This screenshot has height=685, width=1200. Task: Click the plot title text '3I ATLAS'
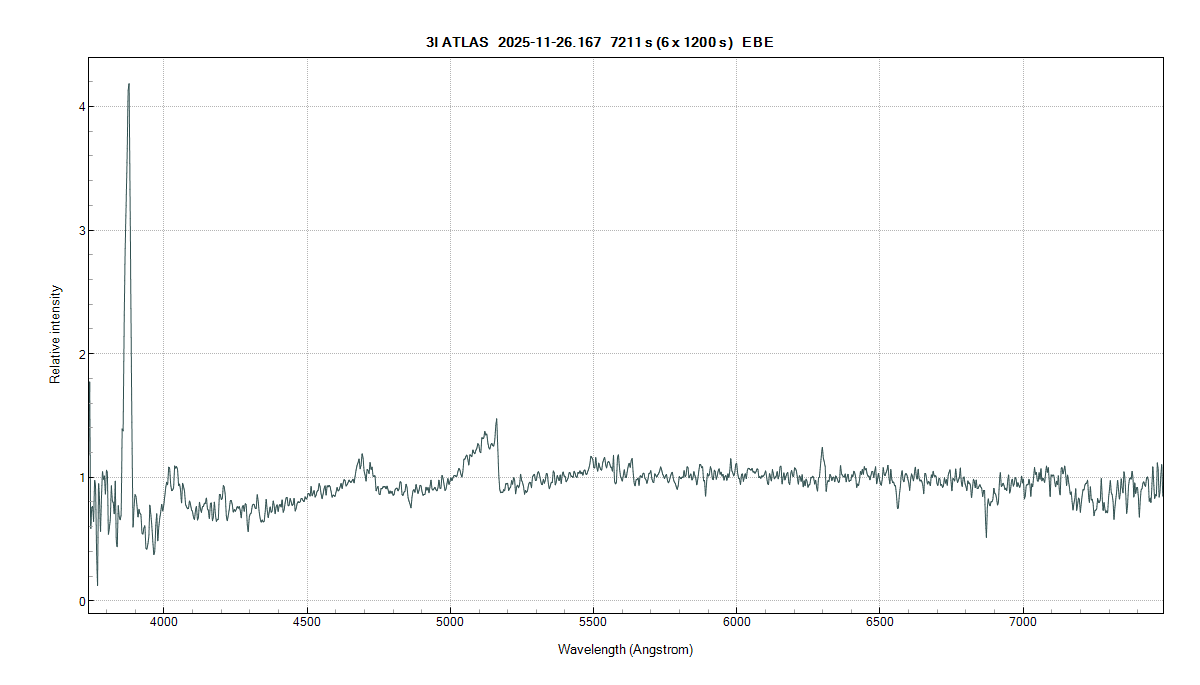(x=456, y=42)
